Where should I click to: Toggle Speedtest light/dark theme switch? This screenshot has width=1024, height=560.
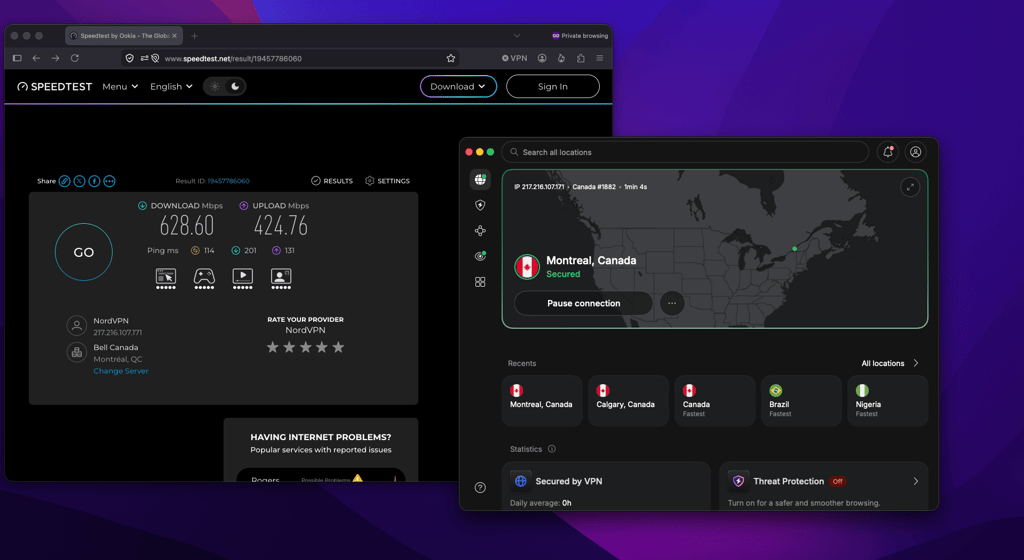pos(224,86)
